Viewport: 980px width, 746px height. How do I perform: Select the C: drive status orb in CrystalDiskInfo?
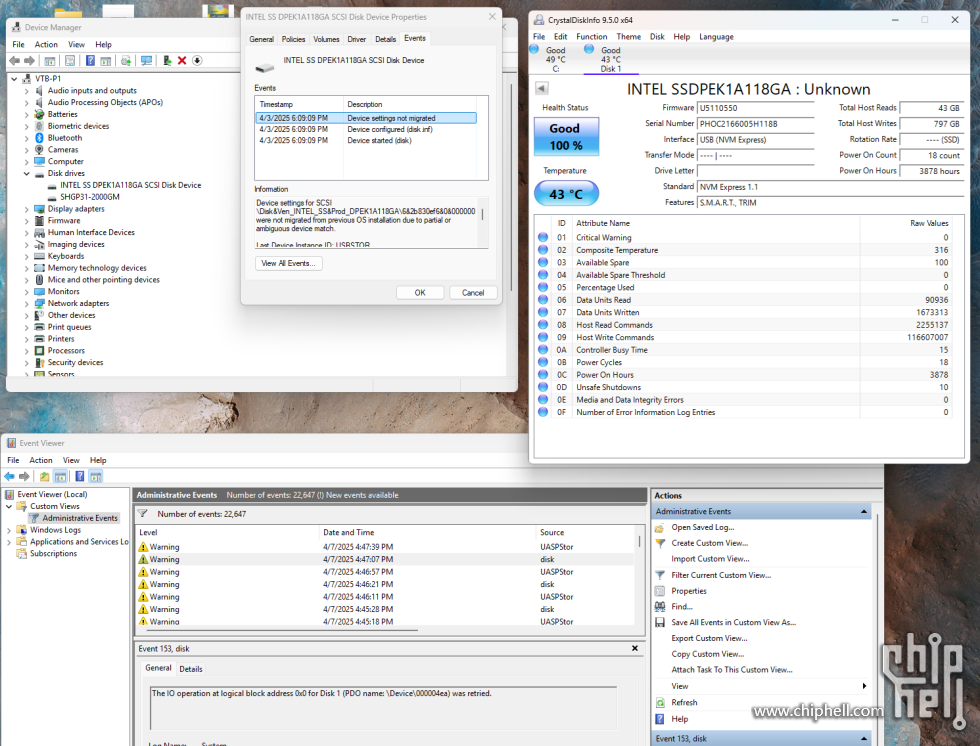[534, 49]
